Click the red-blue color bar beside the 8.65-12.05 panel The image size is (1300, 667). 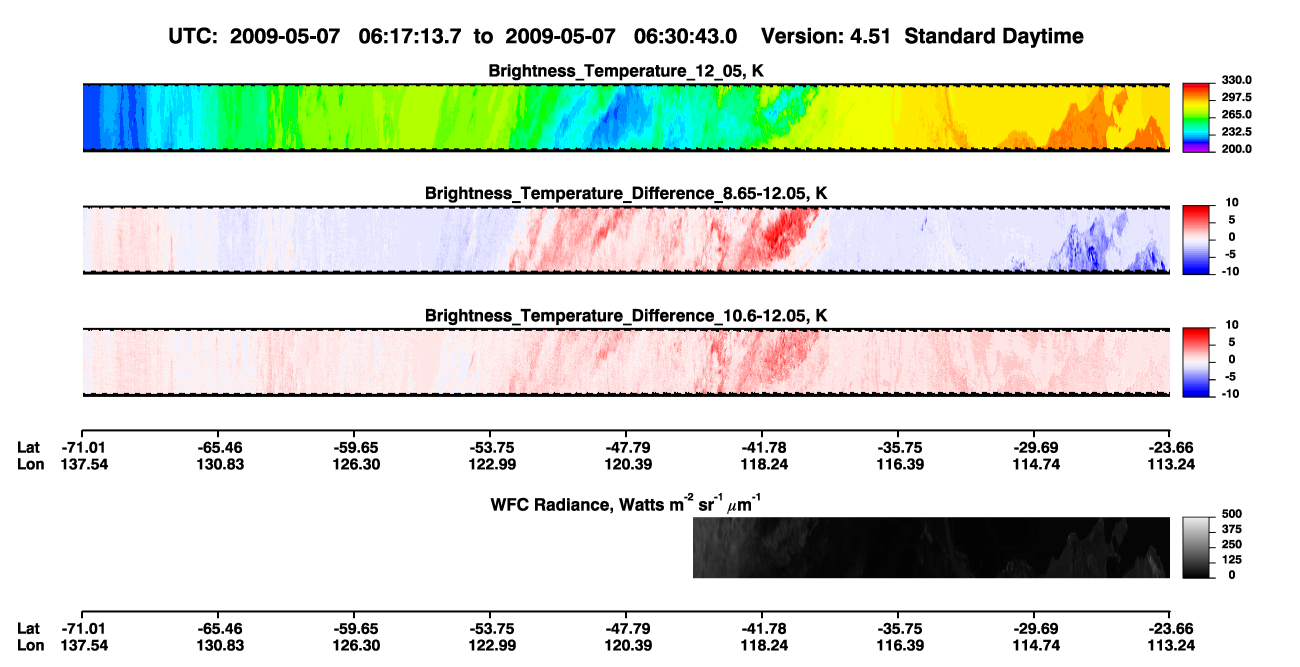point(1196,239)
